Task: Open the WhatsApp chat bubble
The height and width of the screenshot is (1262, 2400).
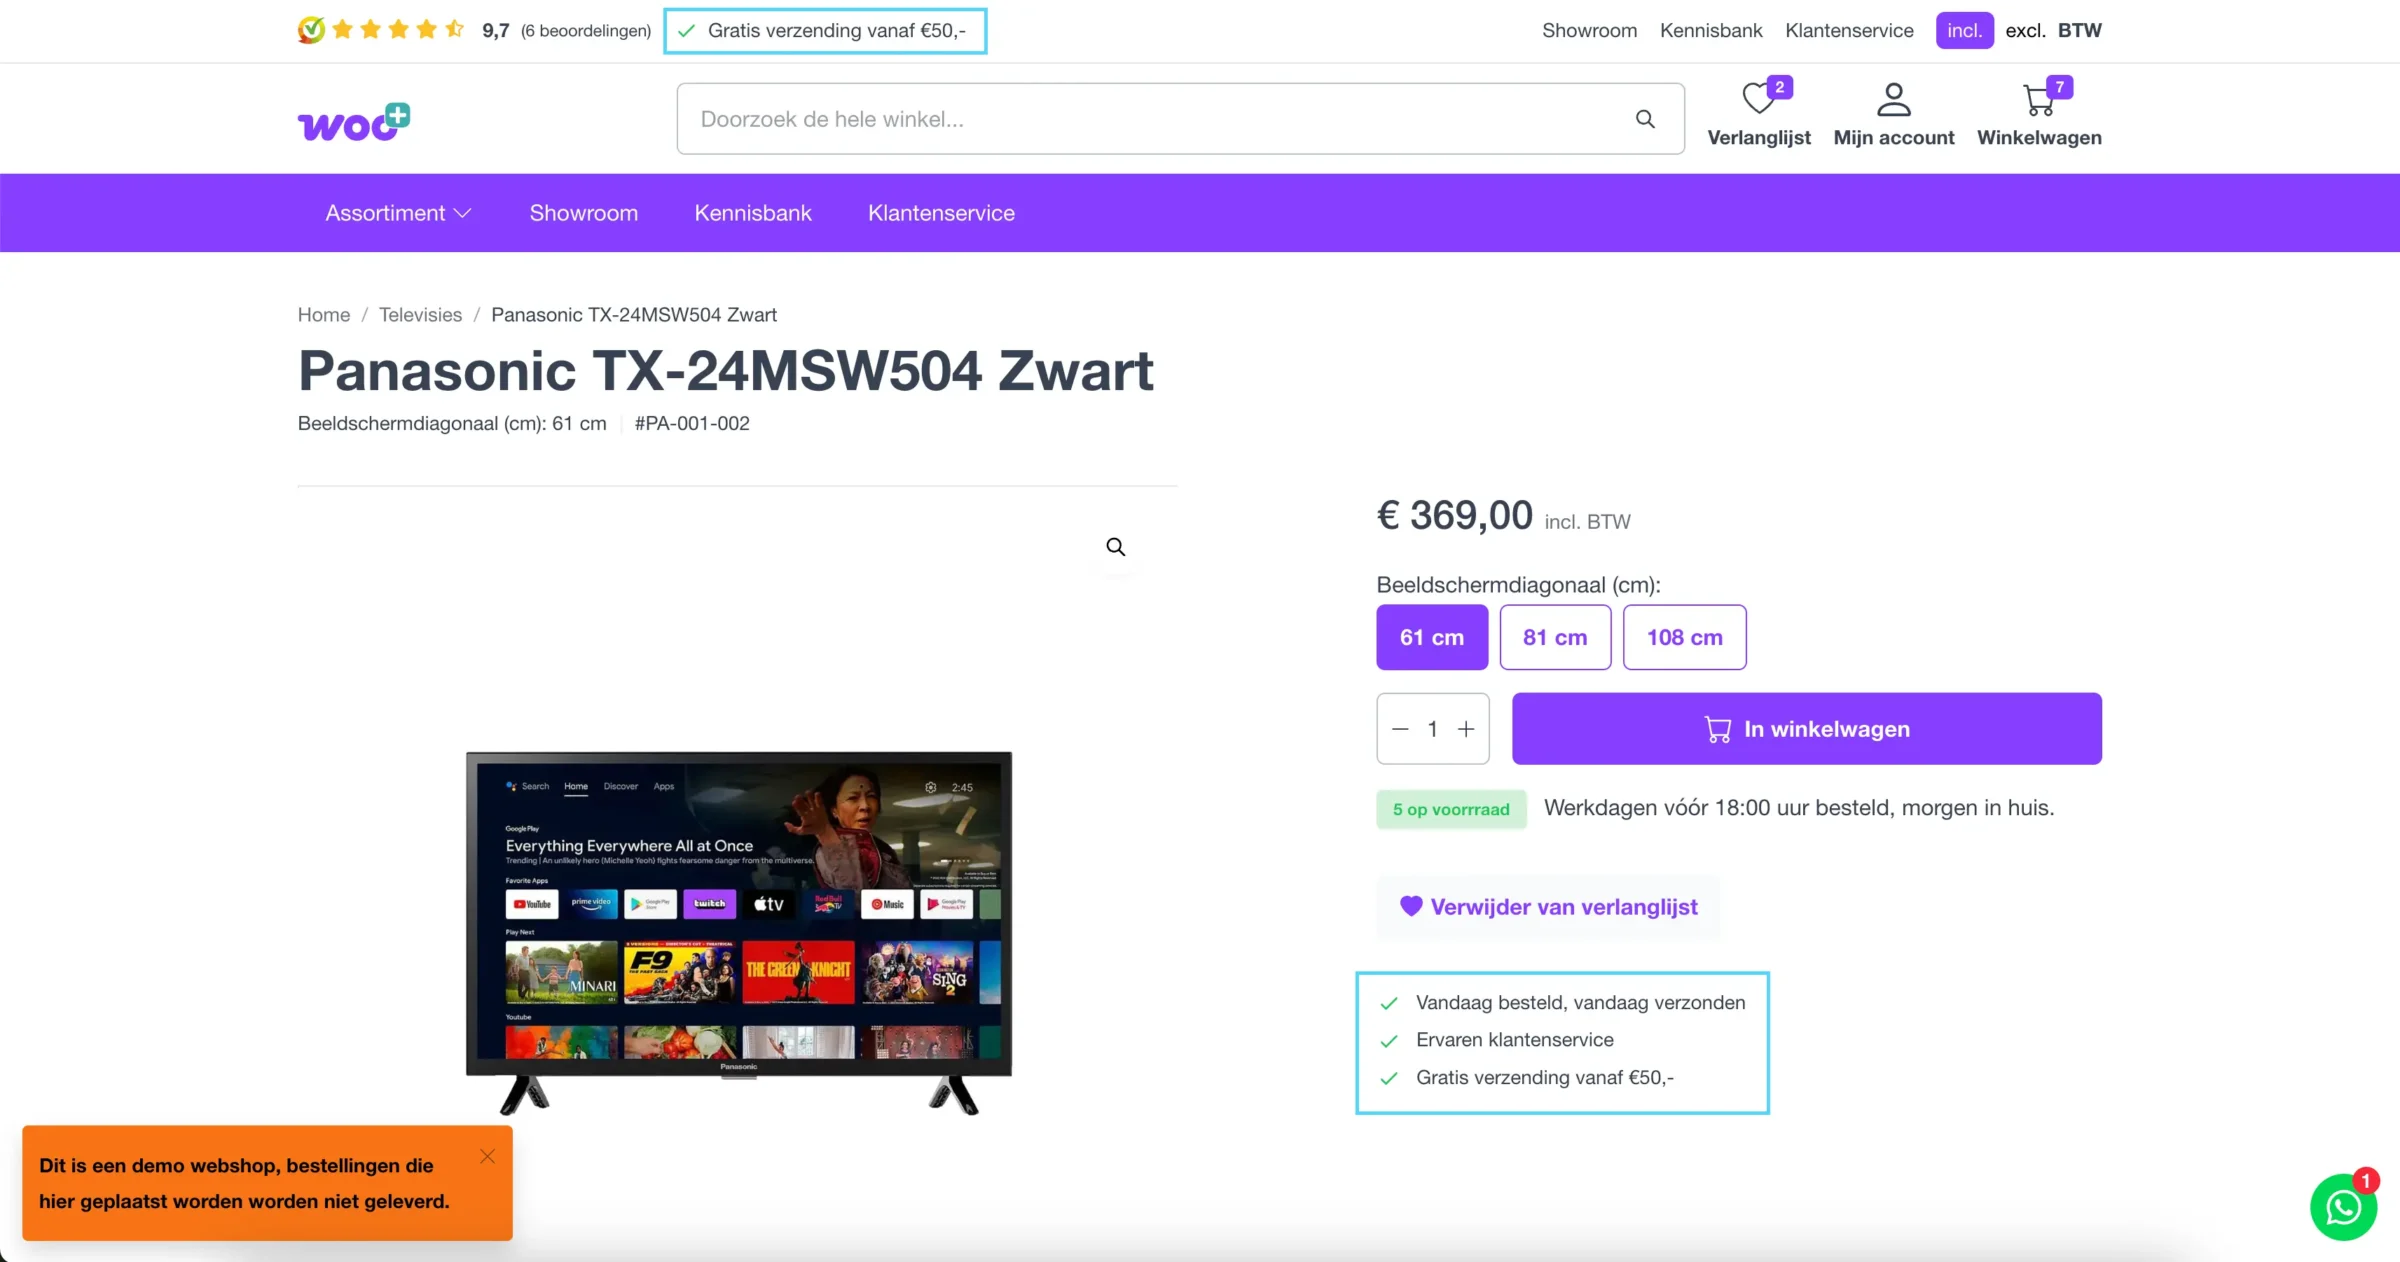Action: [x=2343, y=1207]
